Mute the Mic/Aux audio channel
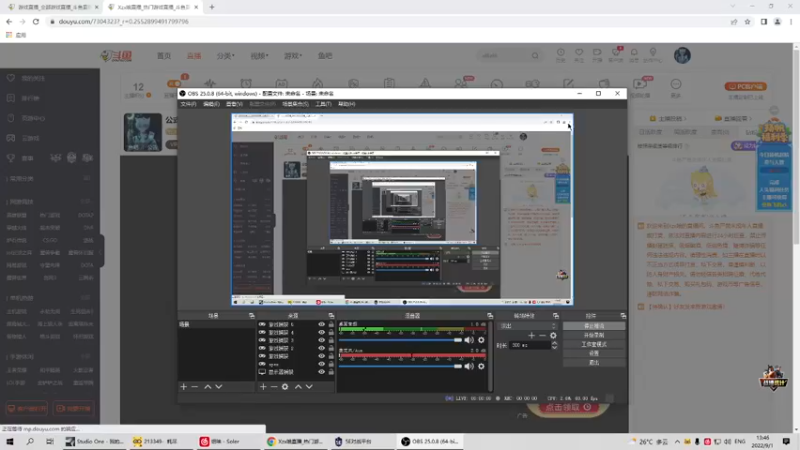The image size is (800, 450). pos(469,366)
